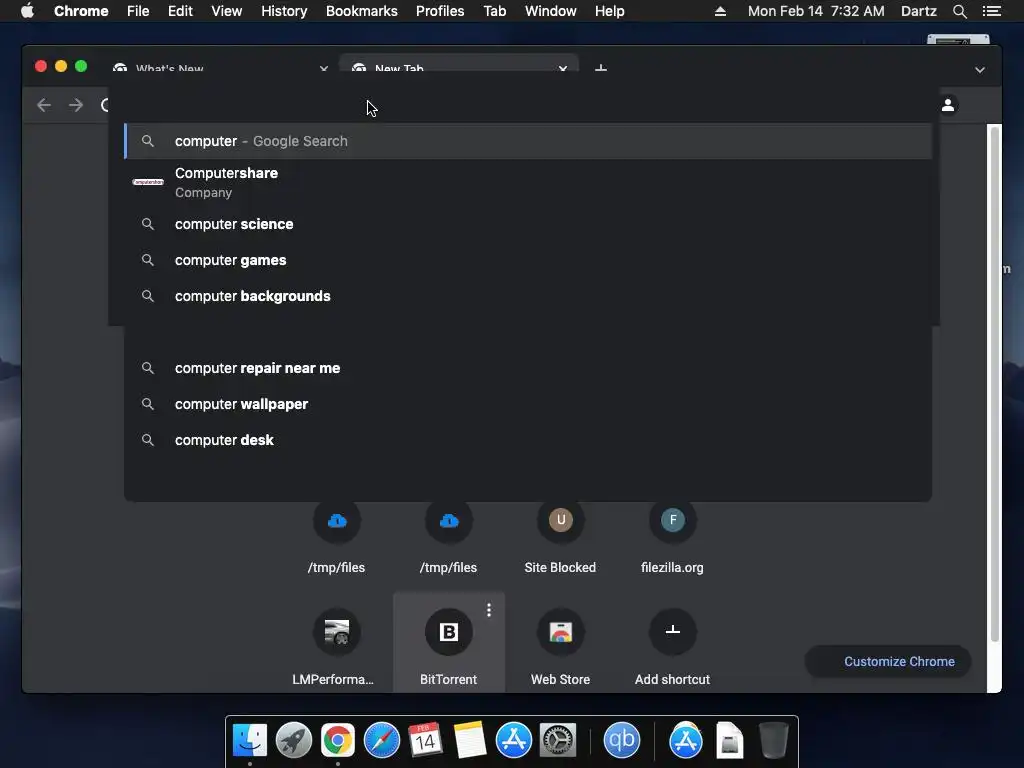Open the Chrome app menu

pos(81,11)
